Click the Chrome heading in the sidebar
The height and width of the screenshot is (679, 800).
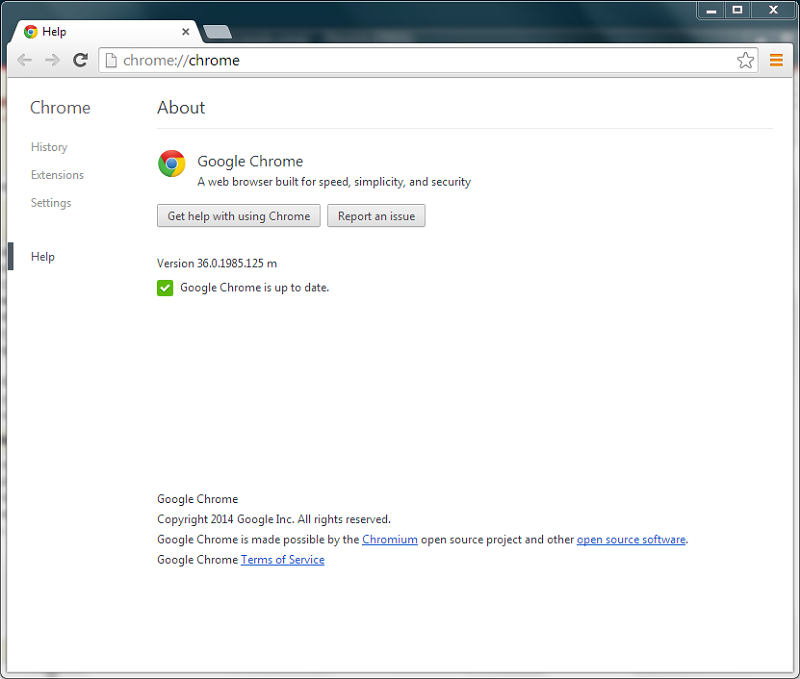point(60,108)
